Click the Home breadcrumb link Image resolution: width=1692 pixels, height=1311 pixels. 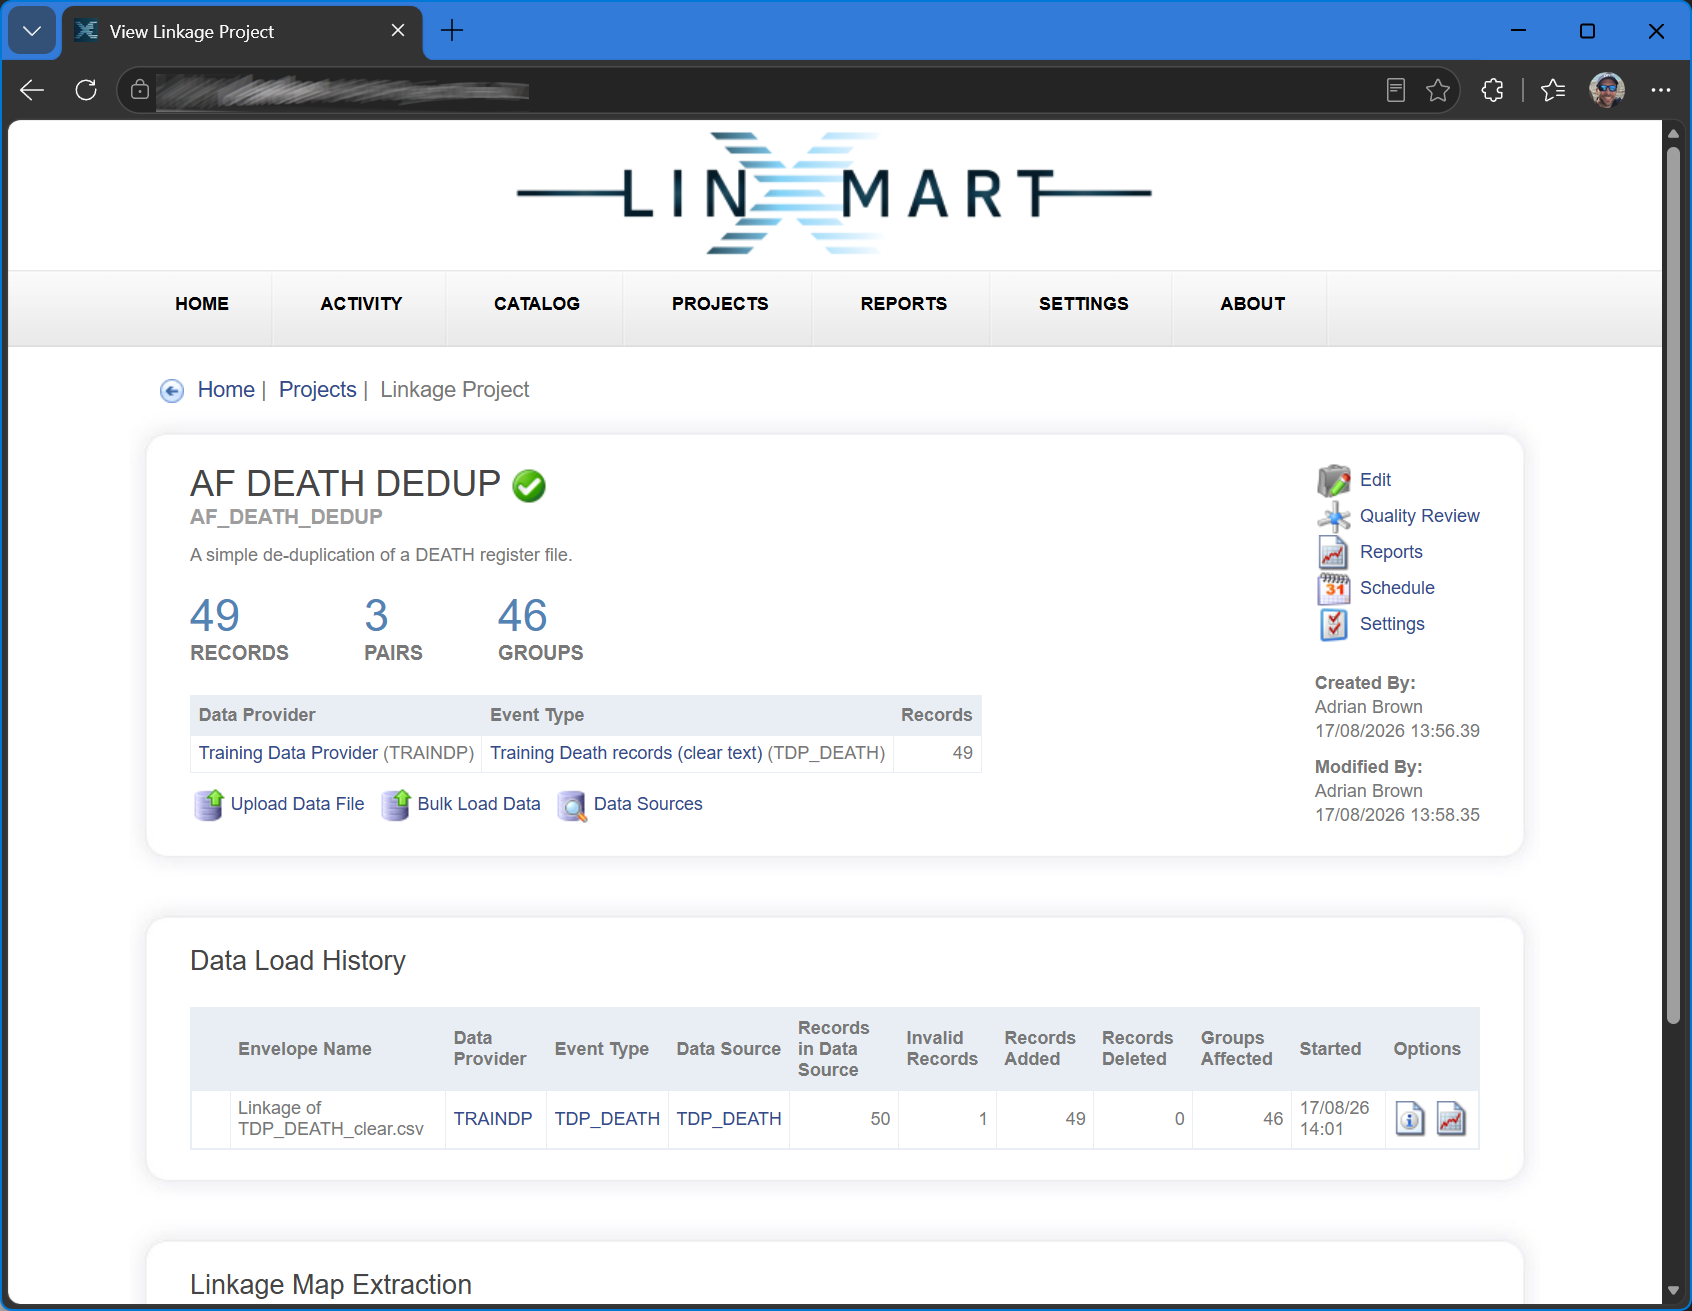(226, 390)
